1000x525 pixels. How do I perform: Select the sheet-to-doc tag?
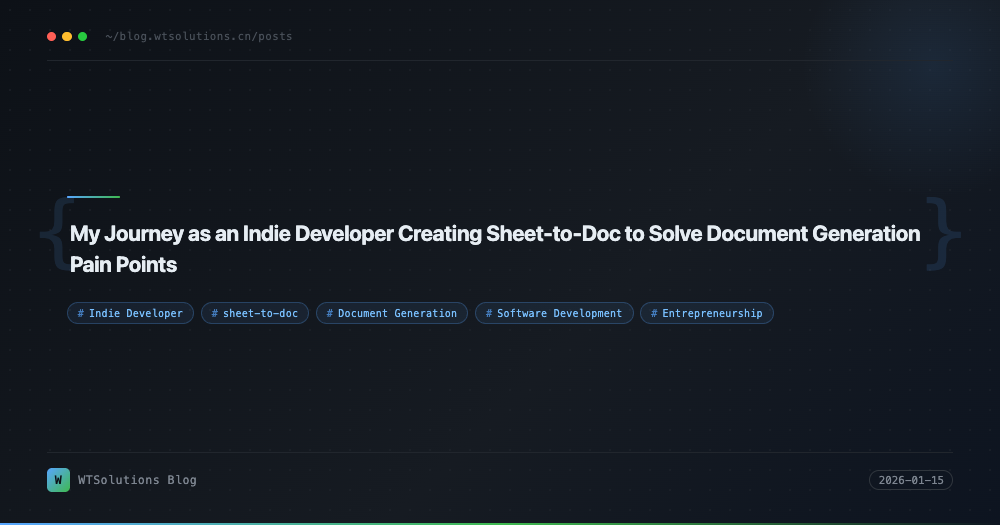(x=255, y=313)
